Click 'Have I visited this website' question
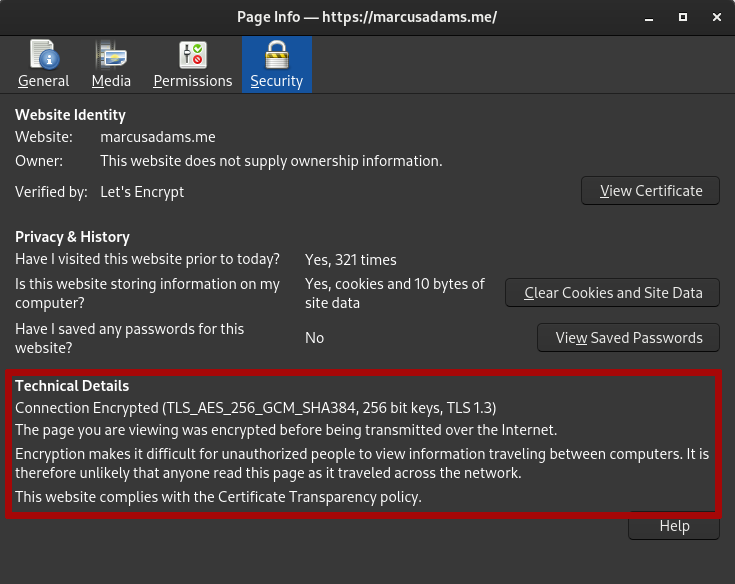The height and width of the screenshot is (584, 735). tap(147, 259)
